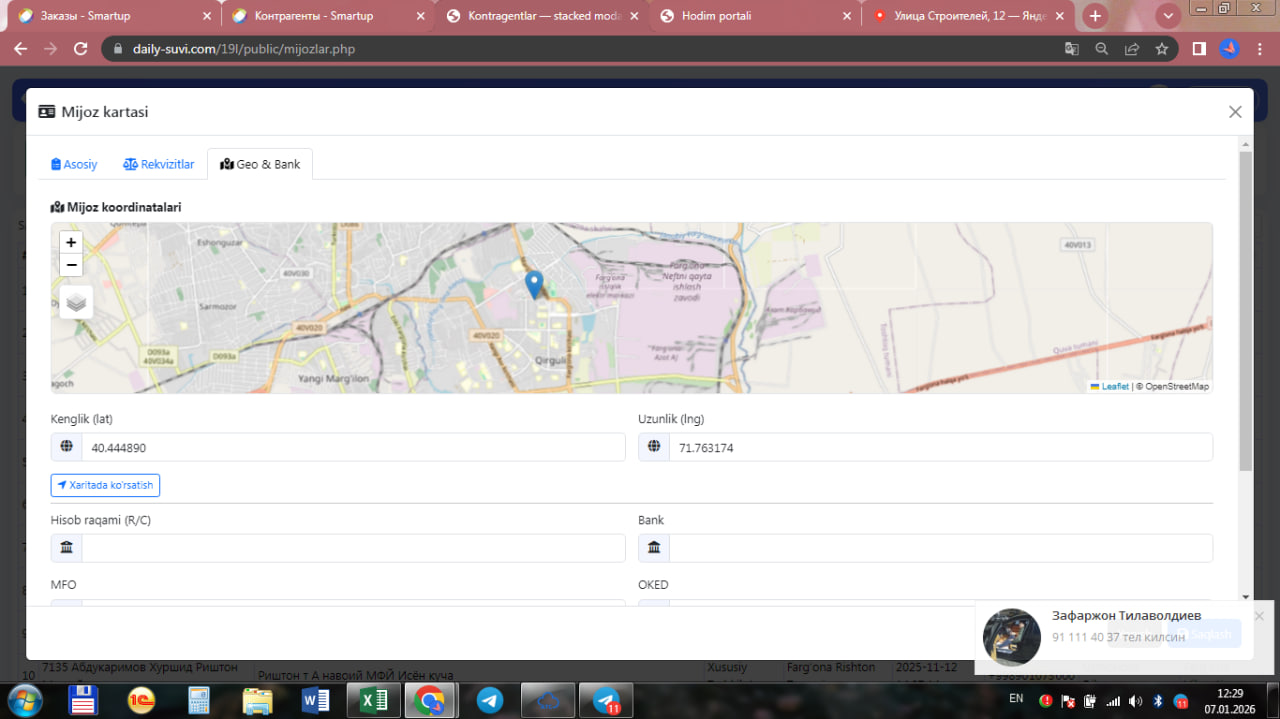Bookmark this page with star icon
Screen dimensions: 1280x719
1162,48
